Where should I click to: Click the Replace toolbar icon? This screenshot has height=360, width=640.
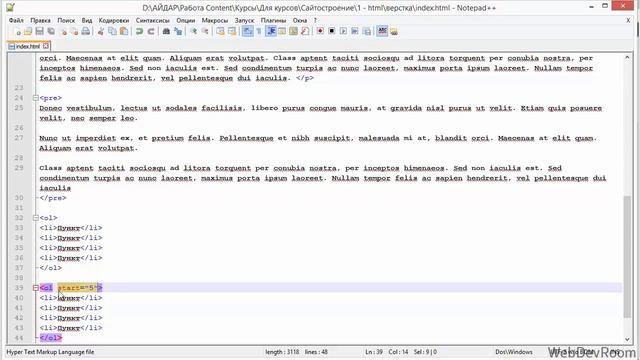[x=178, y=31]
